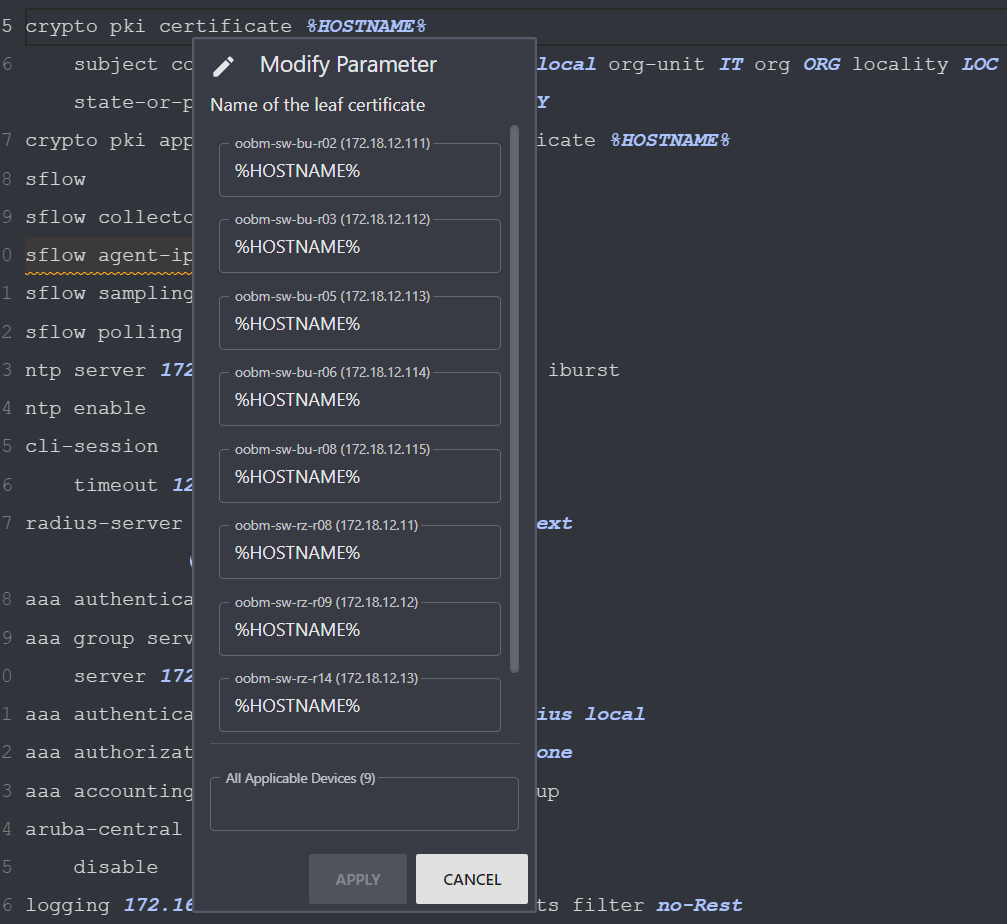This screenshot has width=1007, height=924.
Task: Edit the oobm-sw-bu-r06 hostname field
Action: 360,399
